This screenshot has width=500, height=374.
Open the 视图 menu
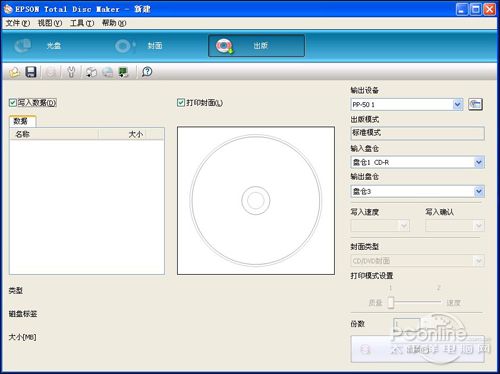point(50,23)
